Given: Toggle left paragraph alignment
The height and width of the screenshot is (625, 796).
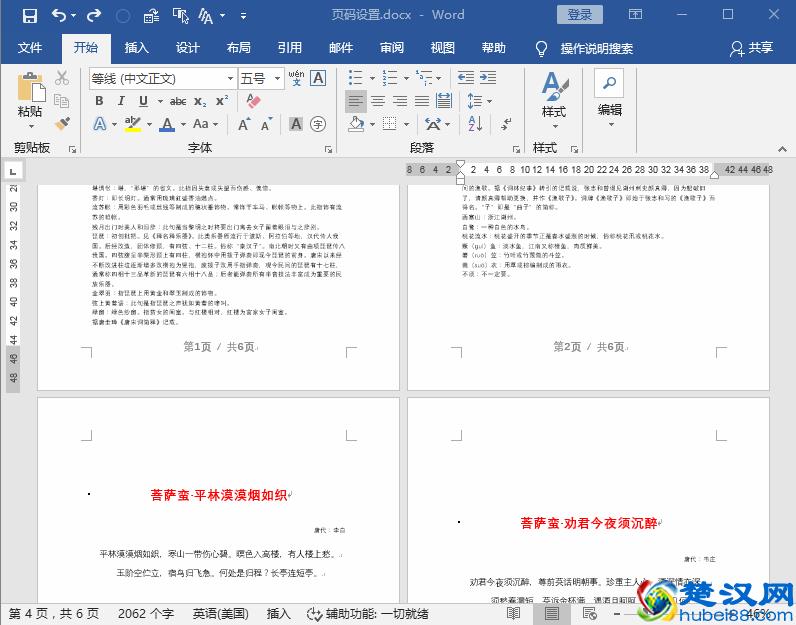Looking at the screenshot, I should [x=356, y=101].
